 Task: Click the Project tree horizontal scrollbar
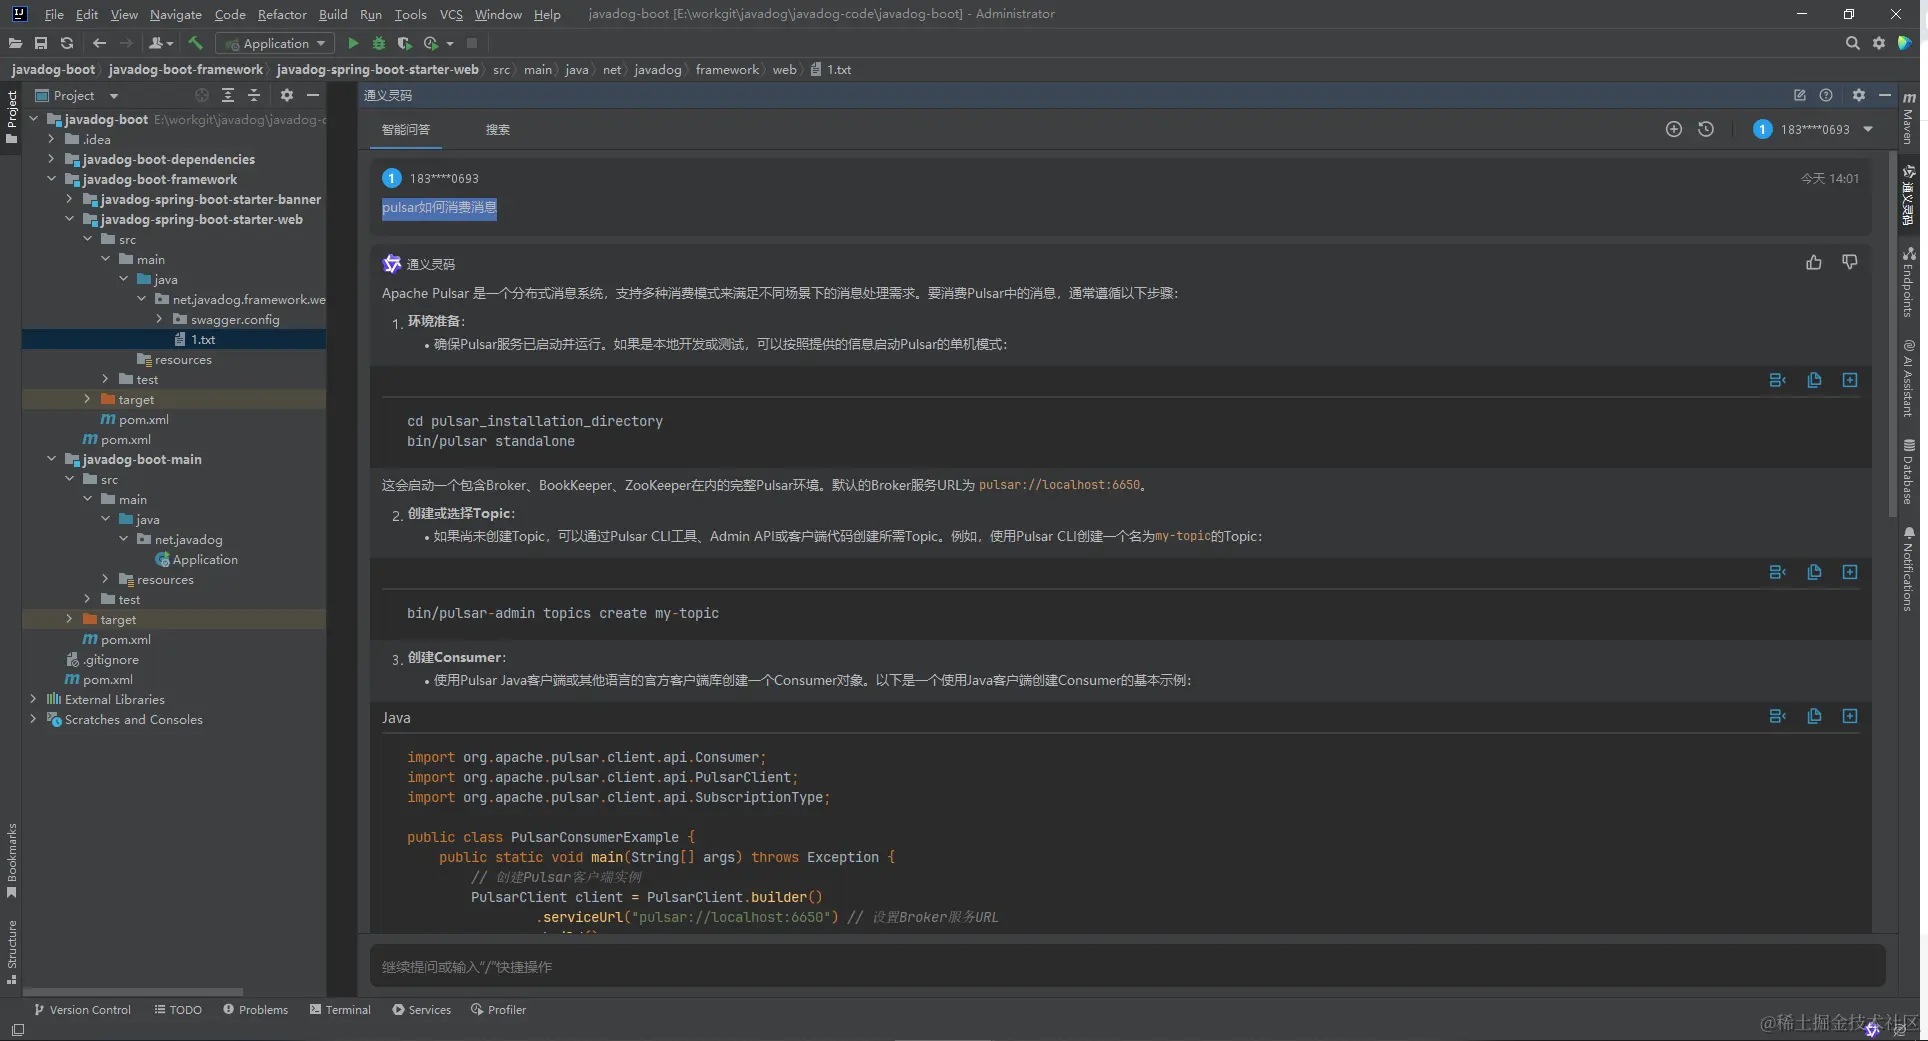(x=133, y=992)
